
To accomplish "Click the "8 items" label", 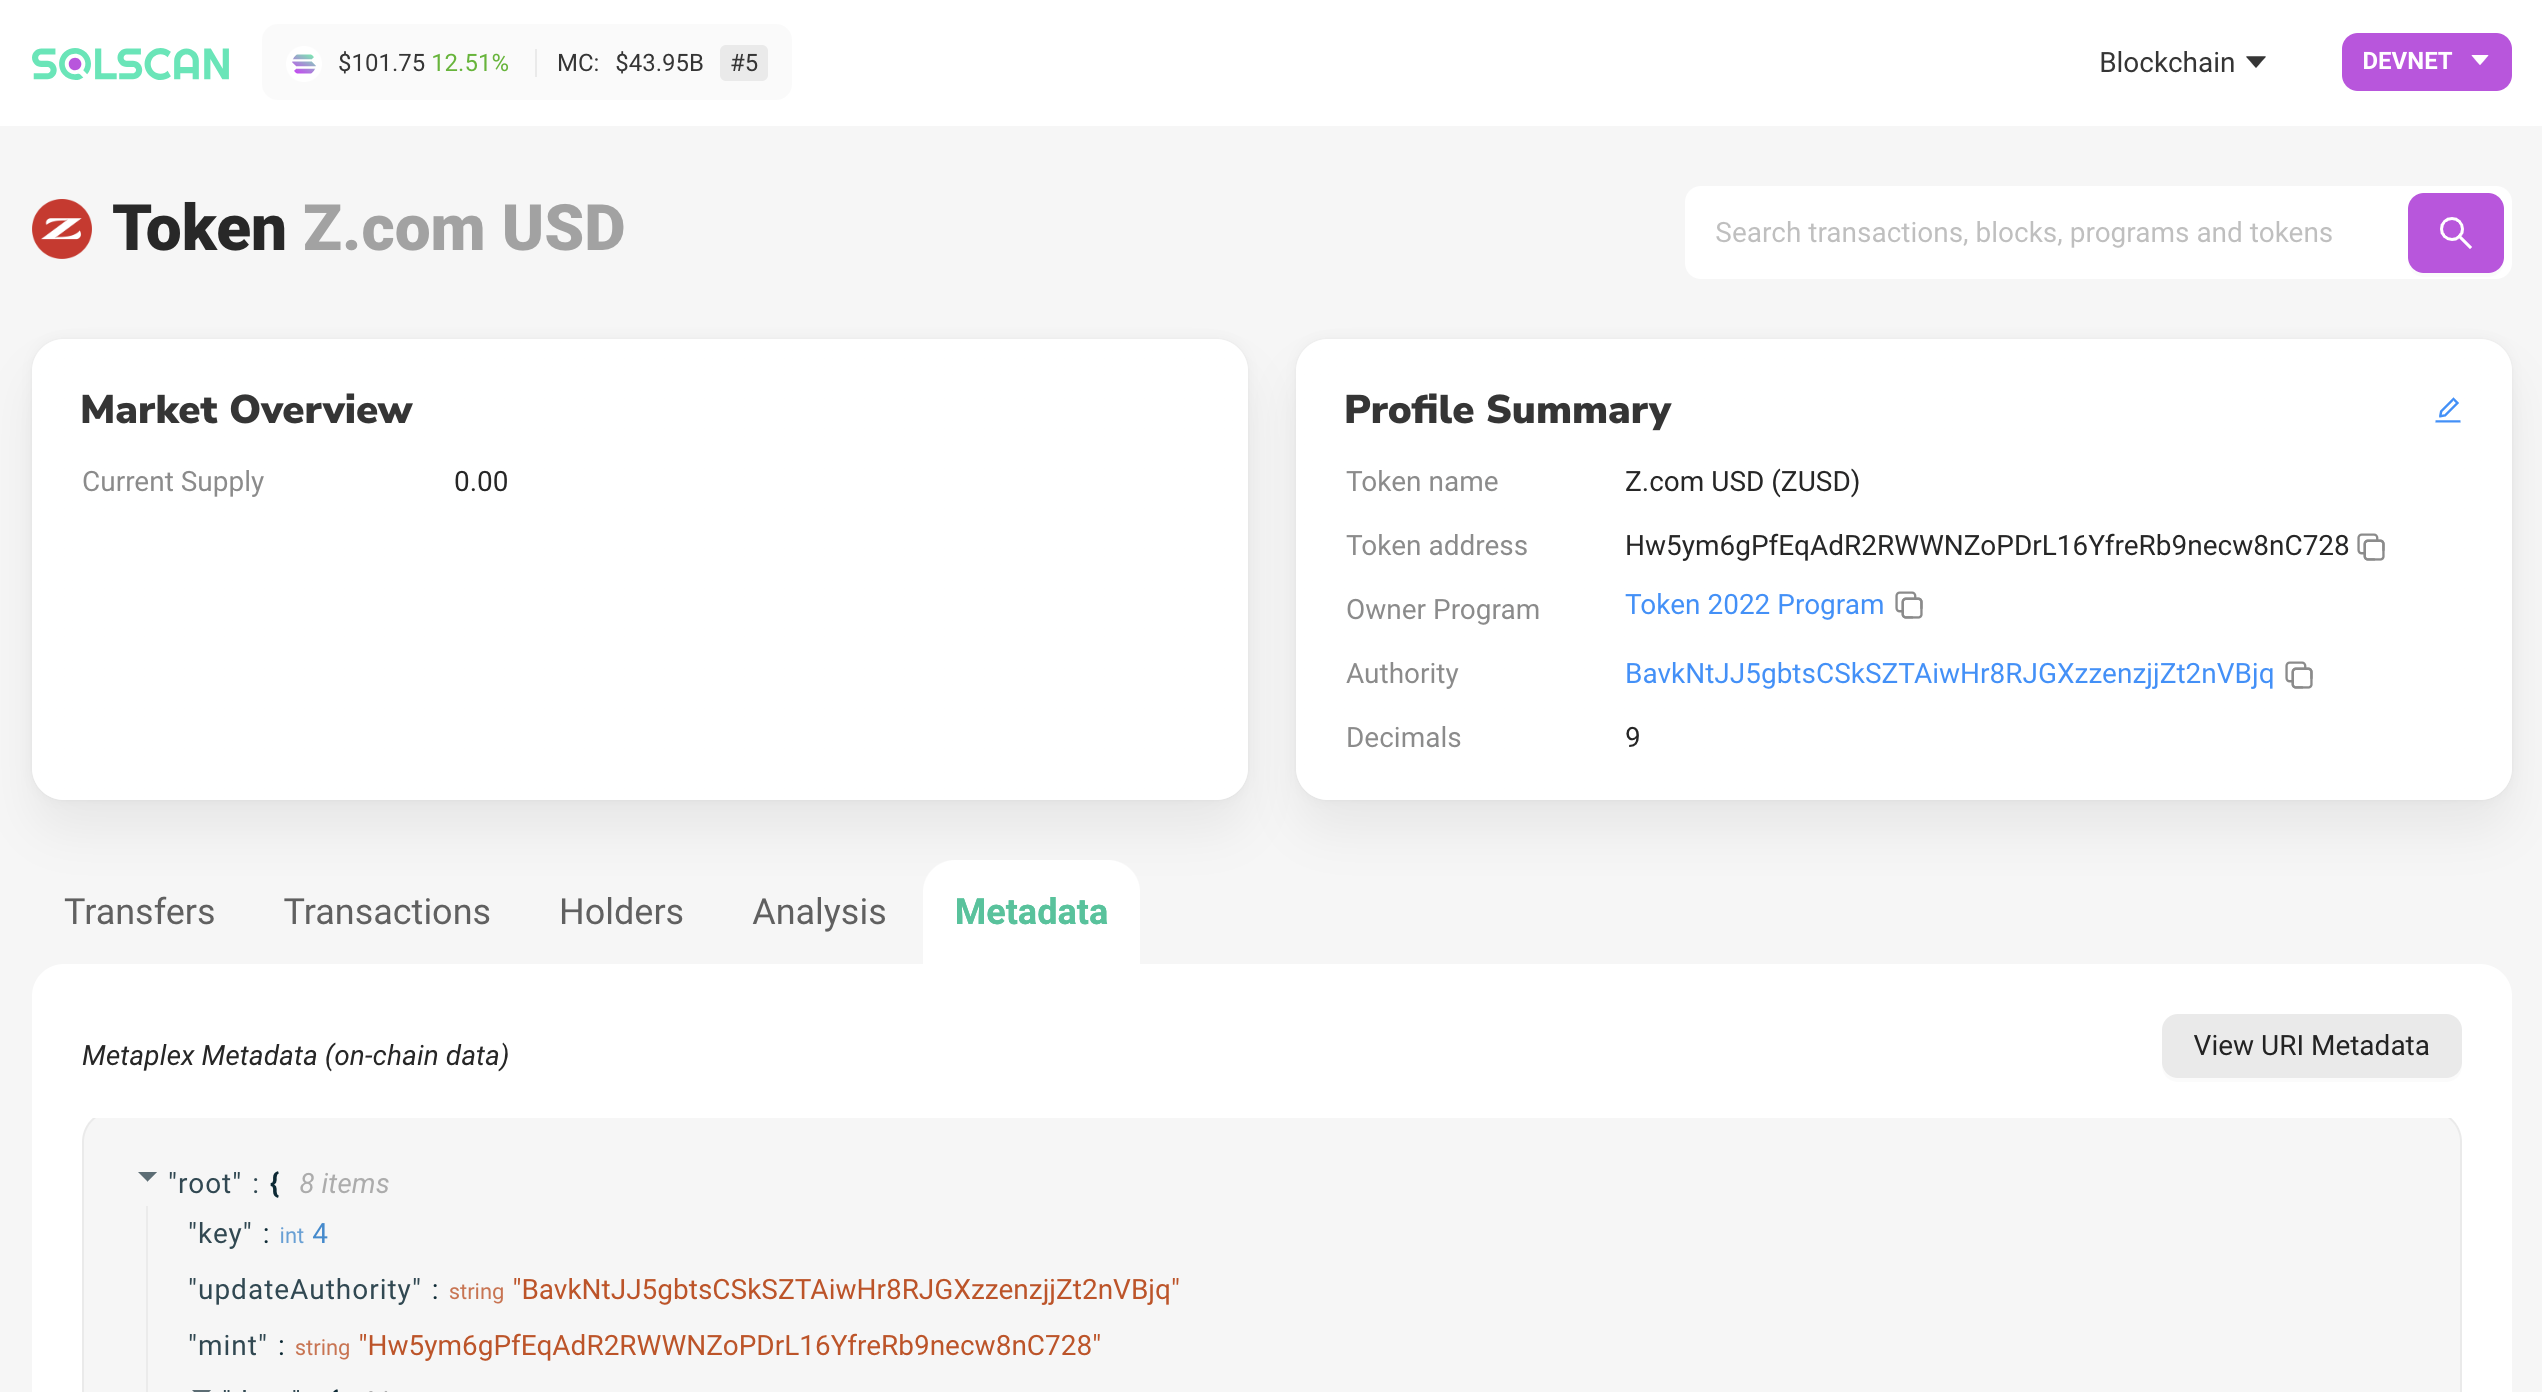I will click(344, 1184).
